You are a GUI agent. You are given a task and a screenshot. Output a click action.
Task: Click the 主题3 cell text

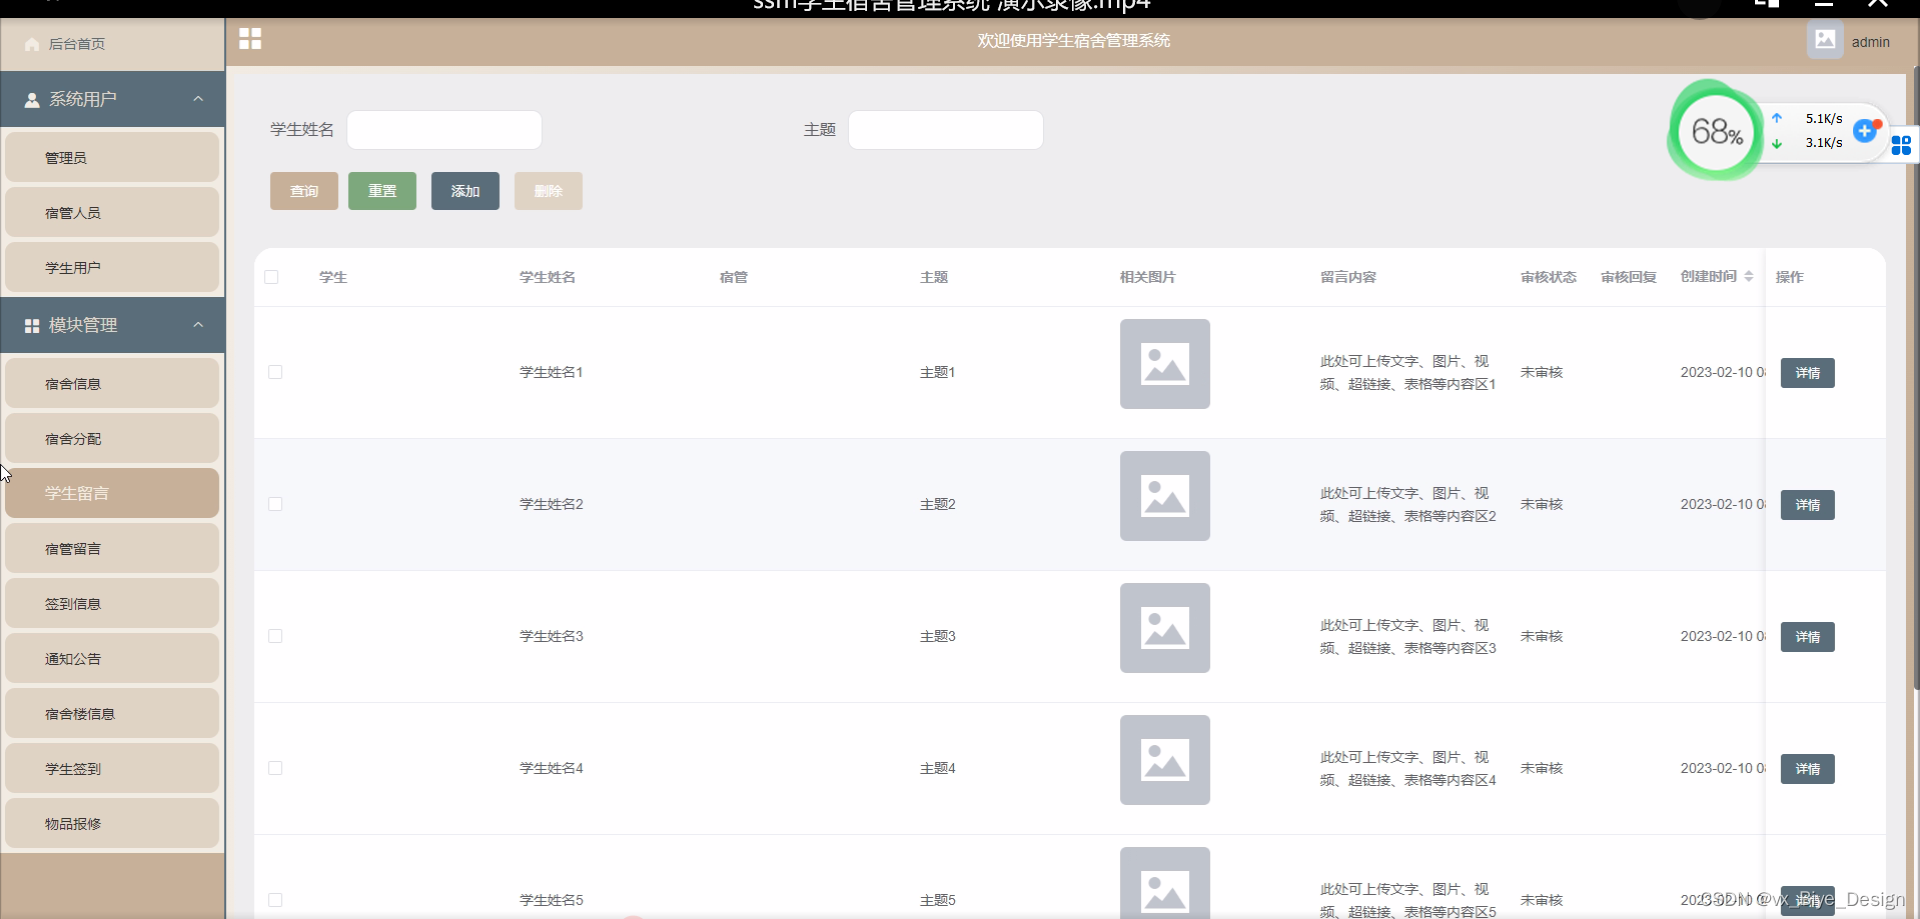pyautogui.click(x=937, y=636)
